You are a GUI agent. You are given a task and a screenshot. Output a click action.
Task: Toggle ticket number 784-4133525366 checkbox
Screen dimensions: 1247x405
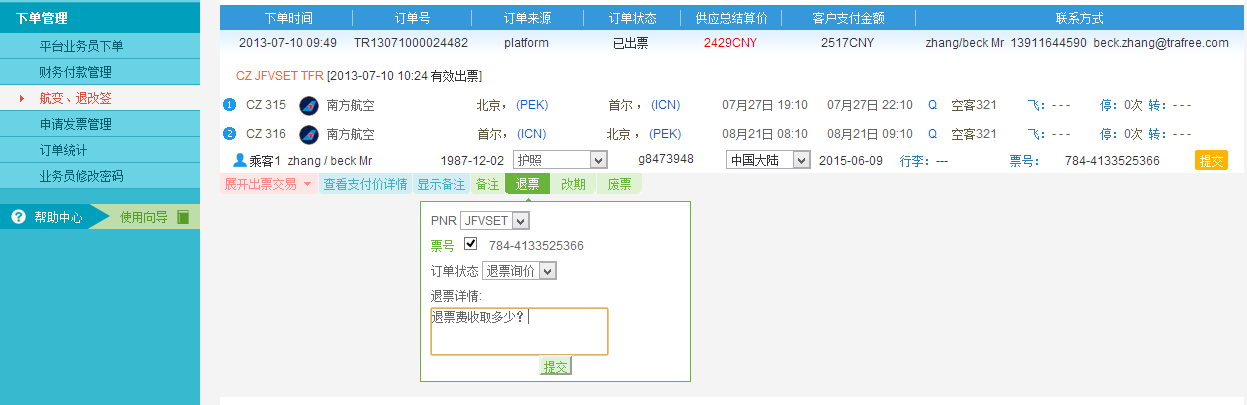(x=470, y=244)
